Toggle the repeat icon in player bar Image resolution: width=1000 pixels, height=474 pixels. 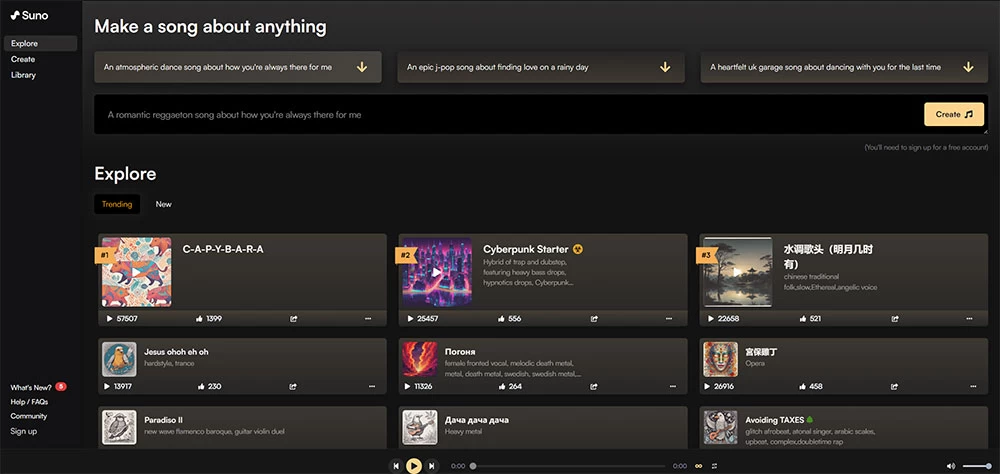tap(715, 466)
